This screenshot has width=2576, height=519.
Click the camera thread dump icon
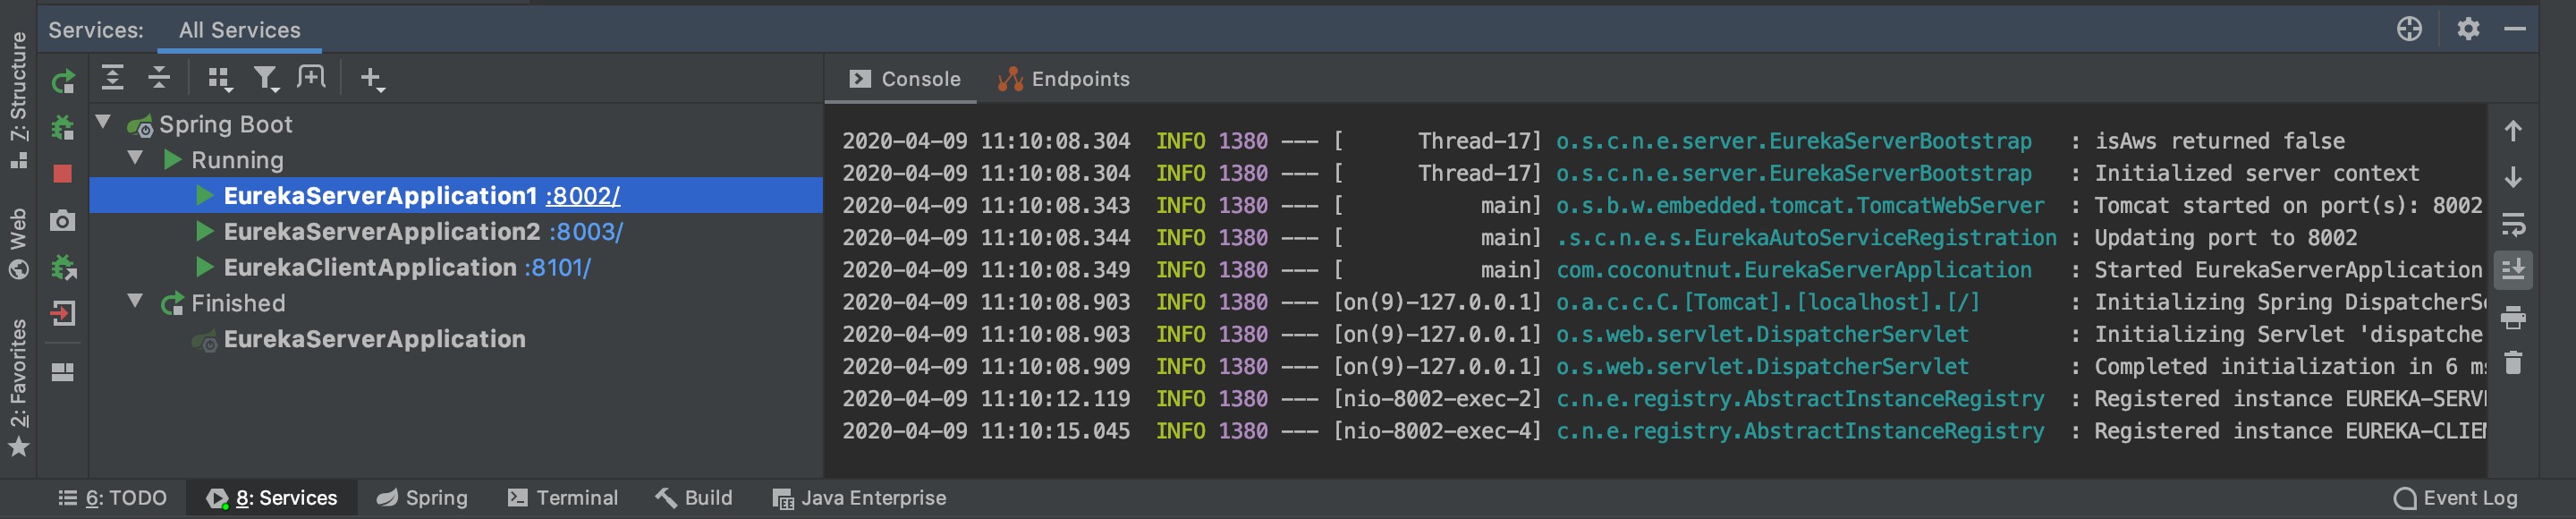coord(63,220)
